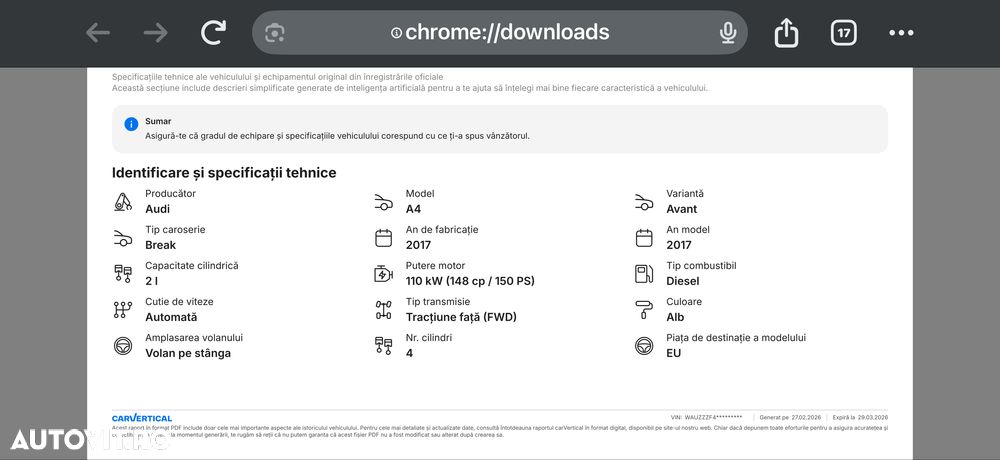Select the destination market value EU
1000x460 pixels.
673,353
